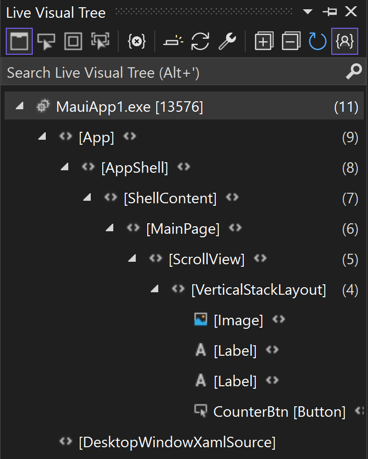Open XAML binding failures icon

137,41
